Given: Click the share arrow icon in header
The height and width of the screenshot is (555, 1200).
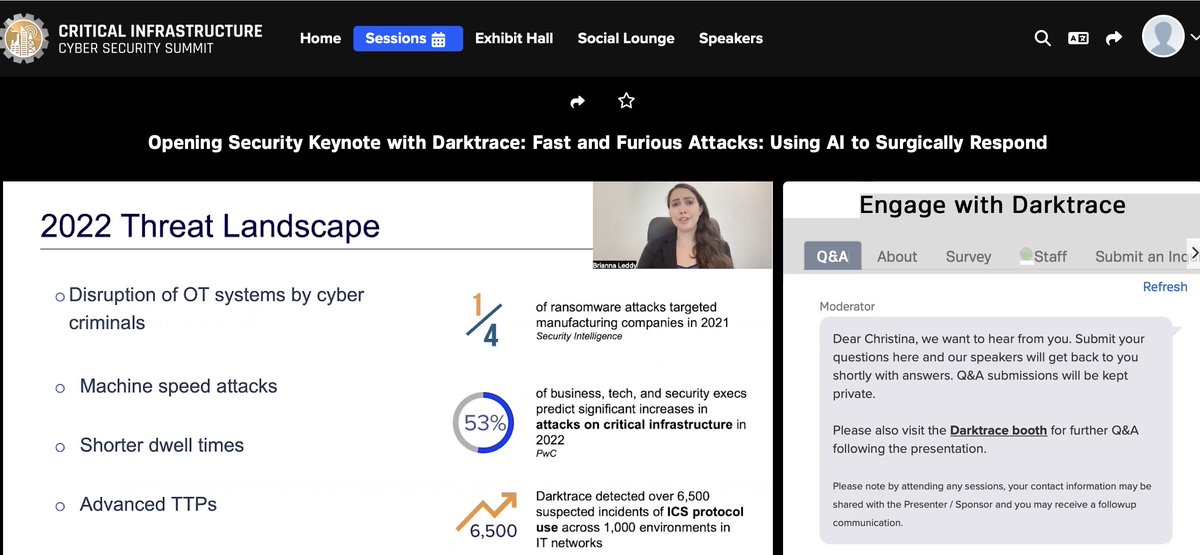Looking at the screenshot, I should [x=1114, y=38].
